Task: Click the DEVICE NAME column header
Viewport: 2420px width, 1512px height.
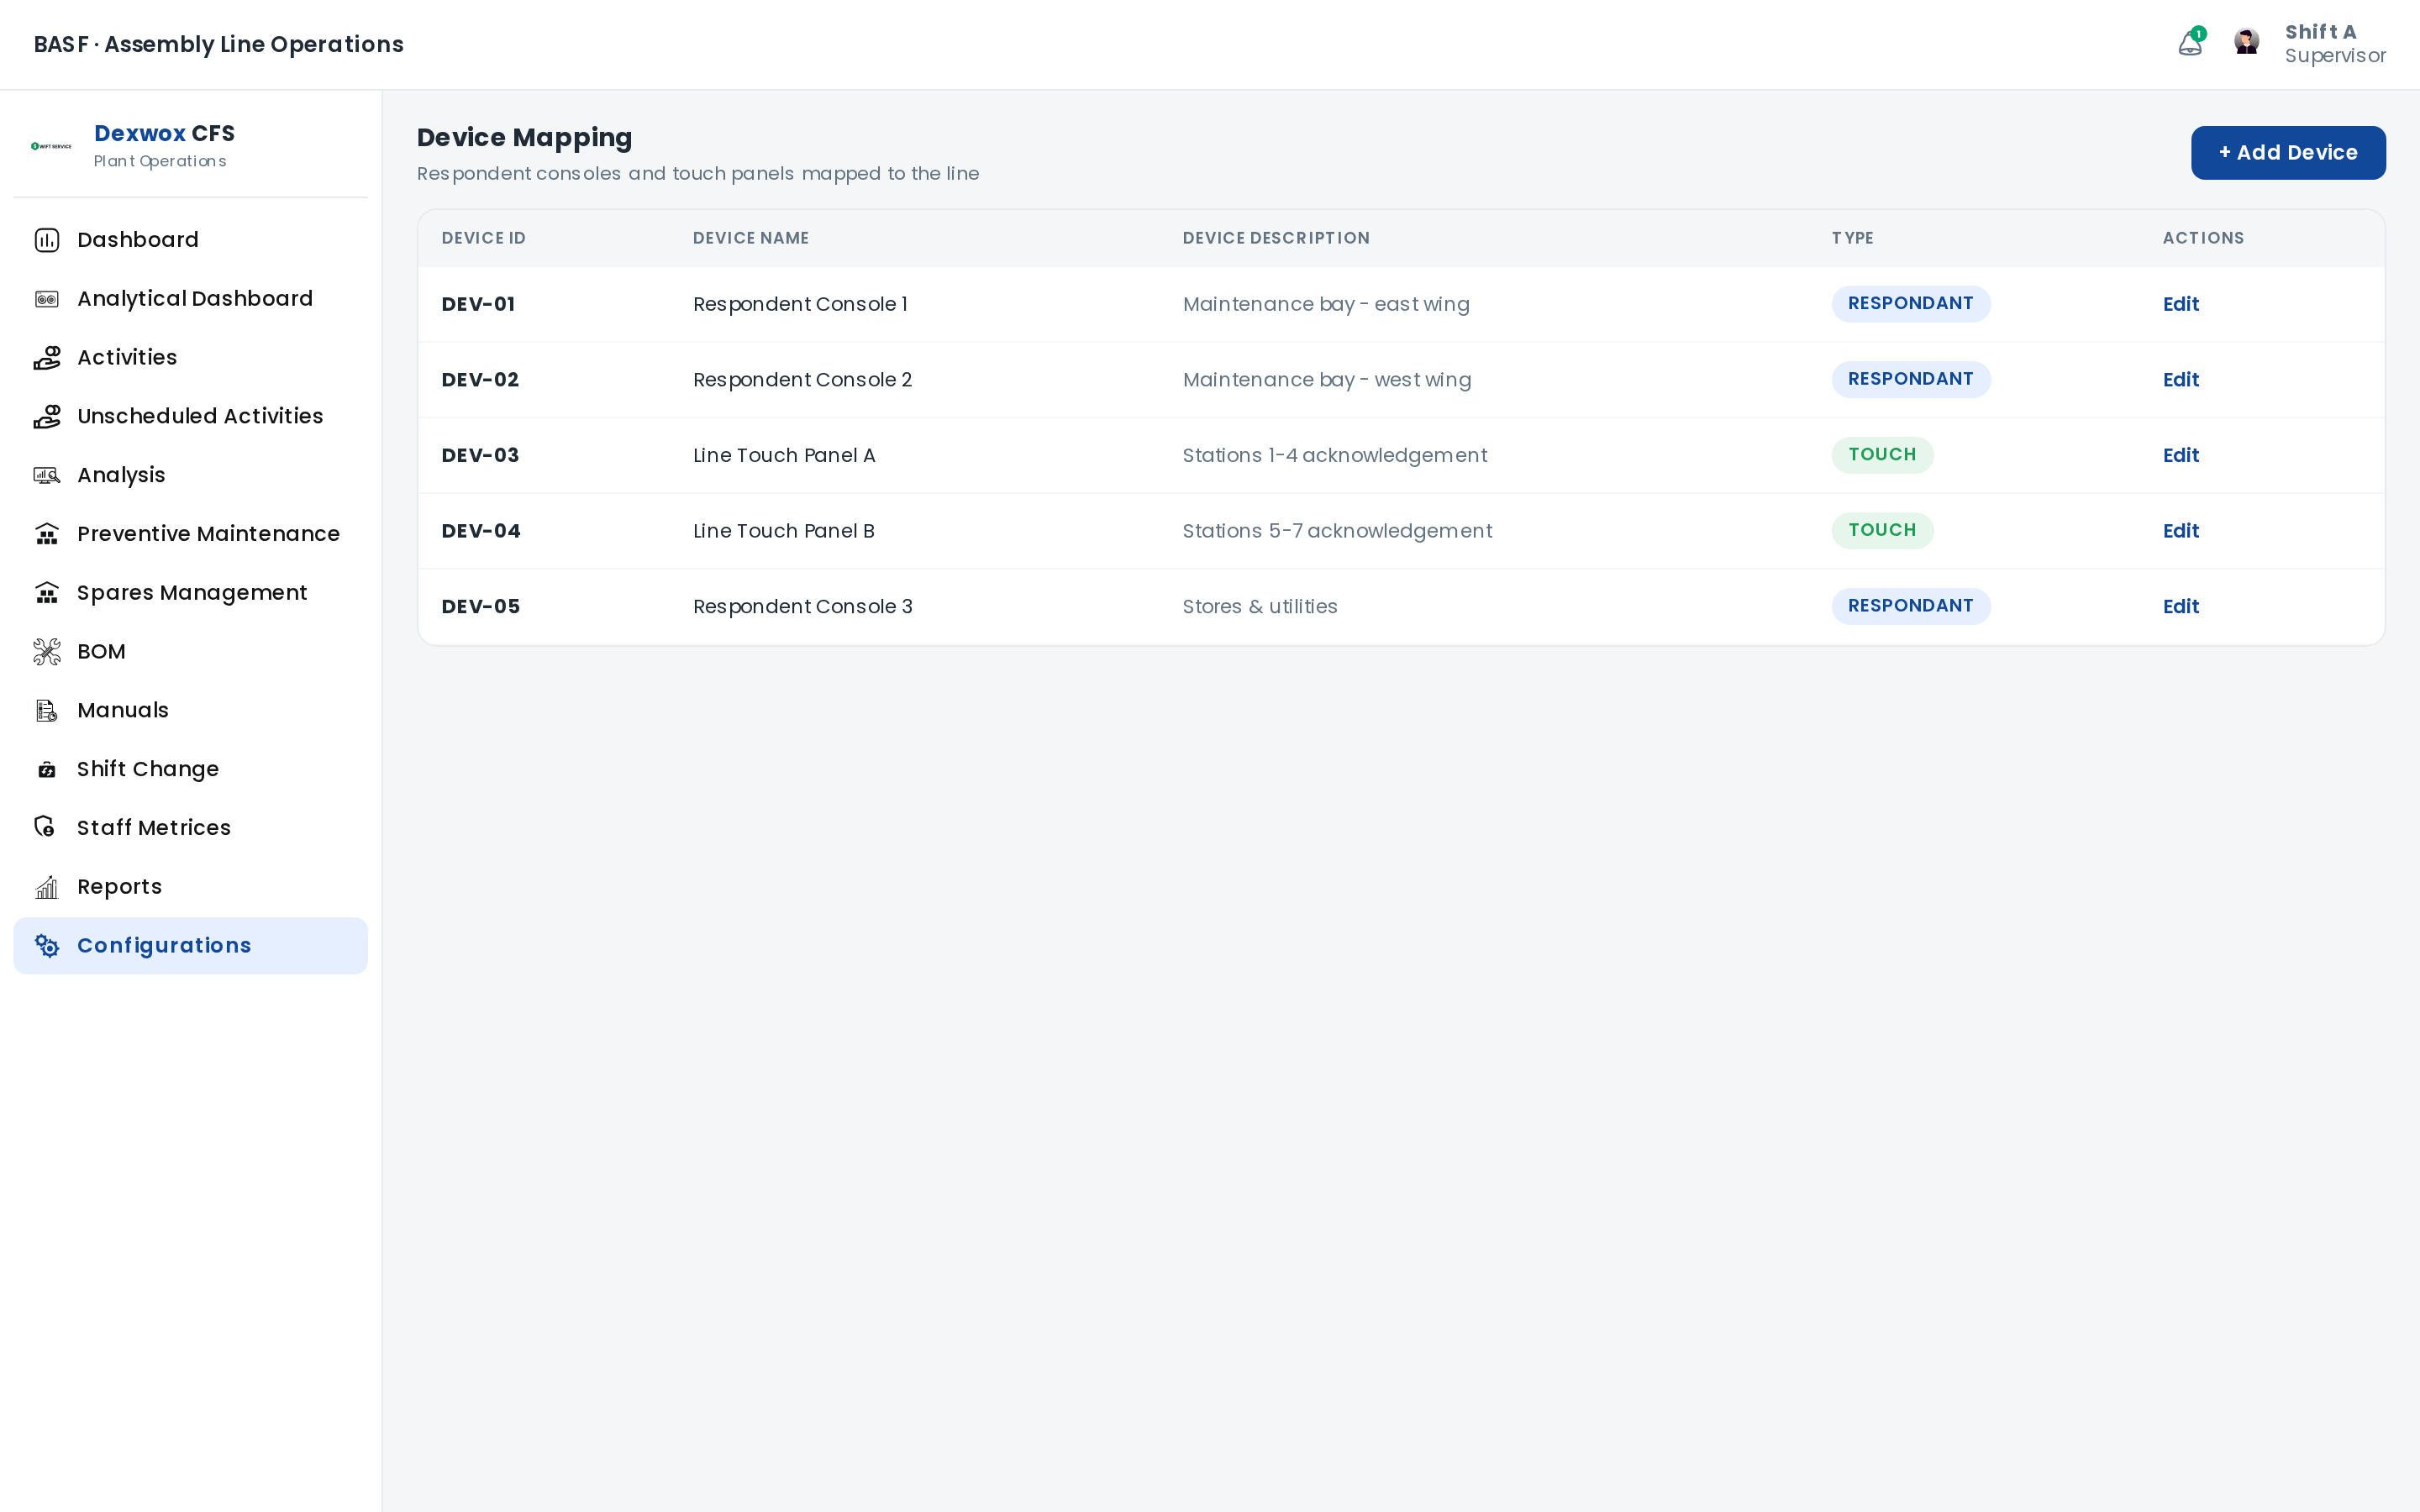Action: click(x=751, y=238)
